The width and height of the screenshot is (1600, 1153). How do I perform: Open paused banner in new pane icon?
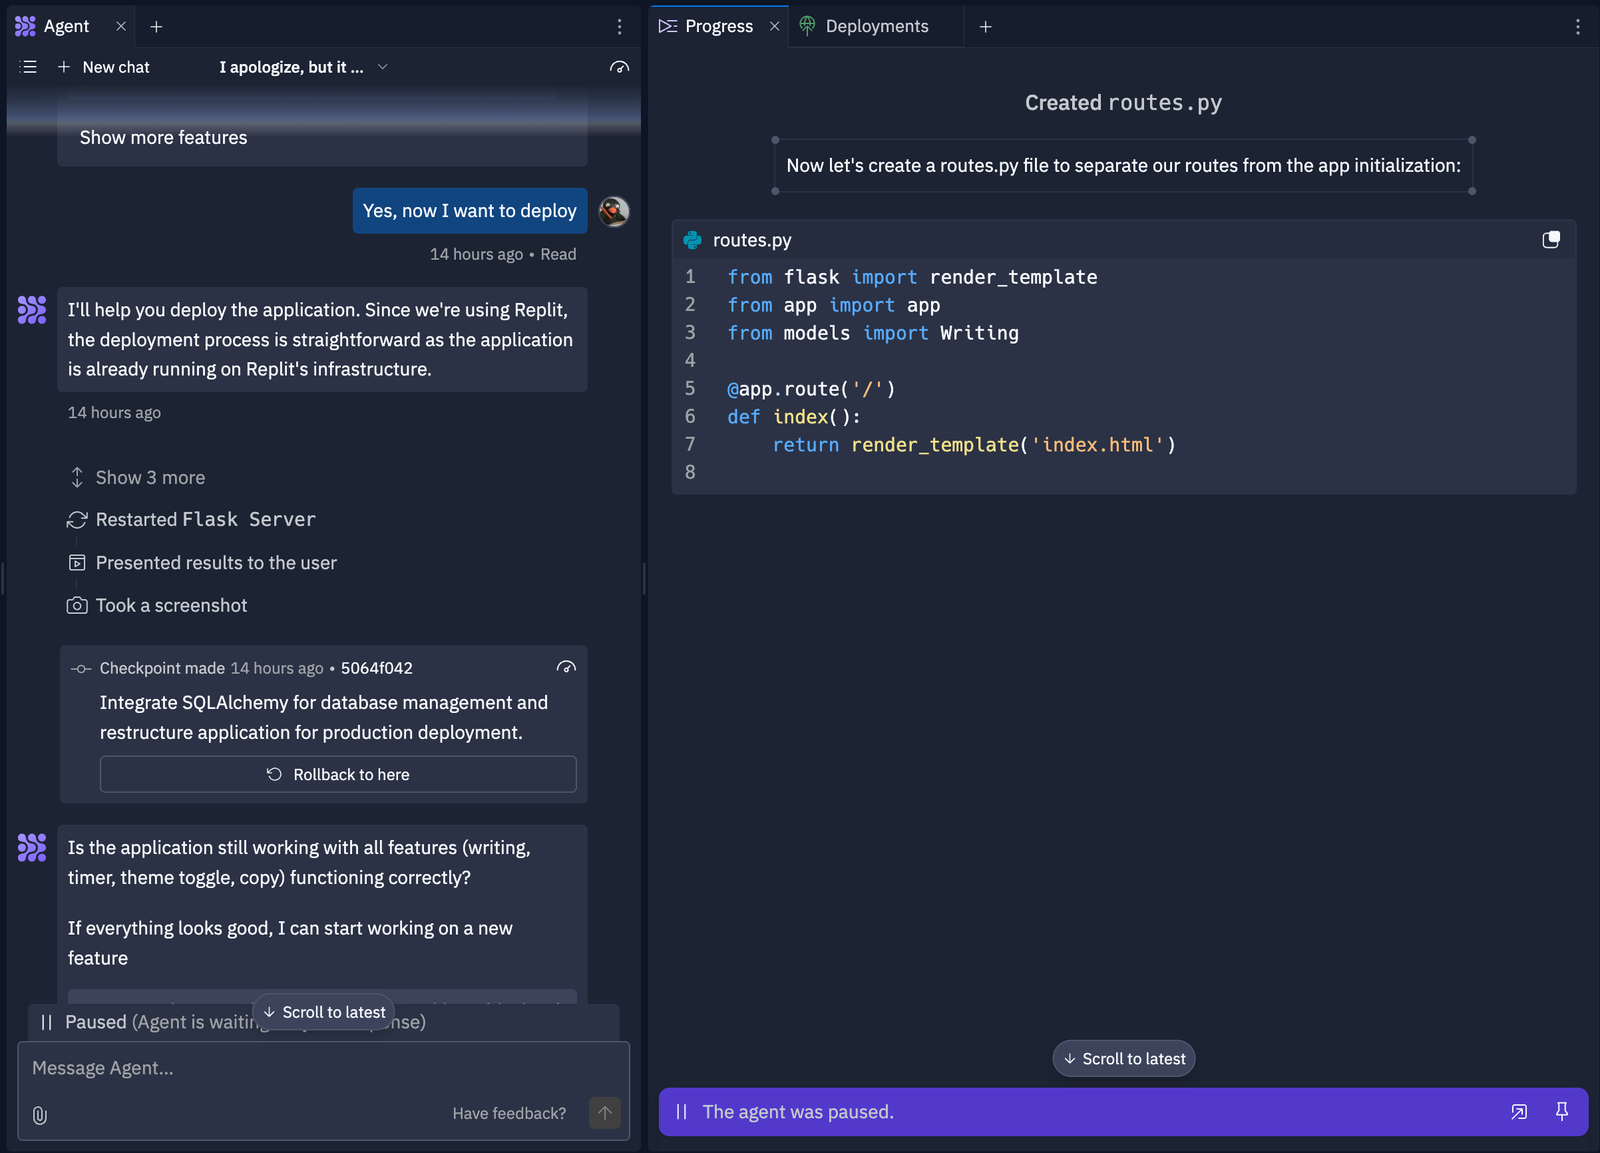(x=1519, y=1111)
